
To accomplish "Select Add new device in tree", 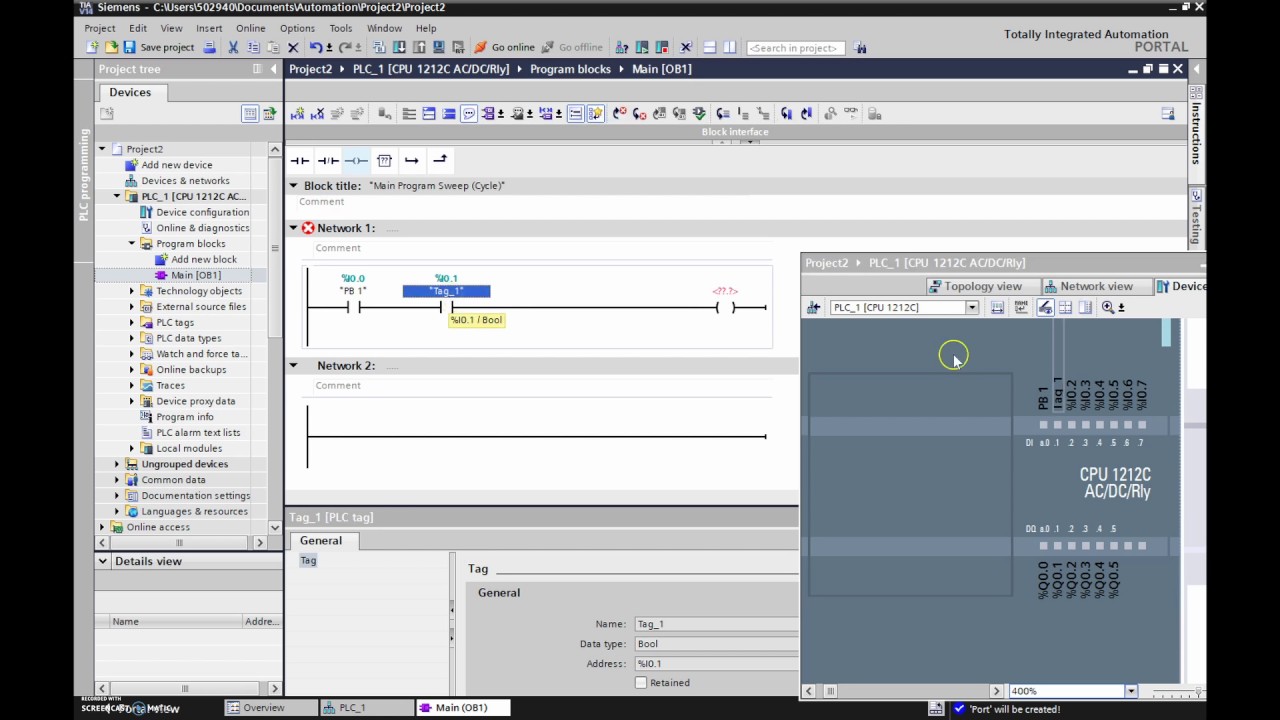I will pos(177,165).
